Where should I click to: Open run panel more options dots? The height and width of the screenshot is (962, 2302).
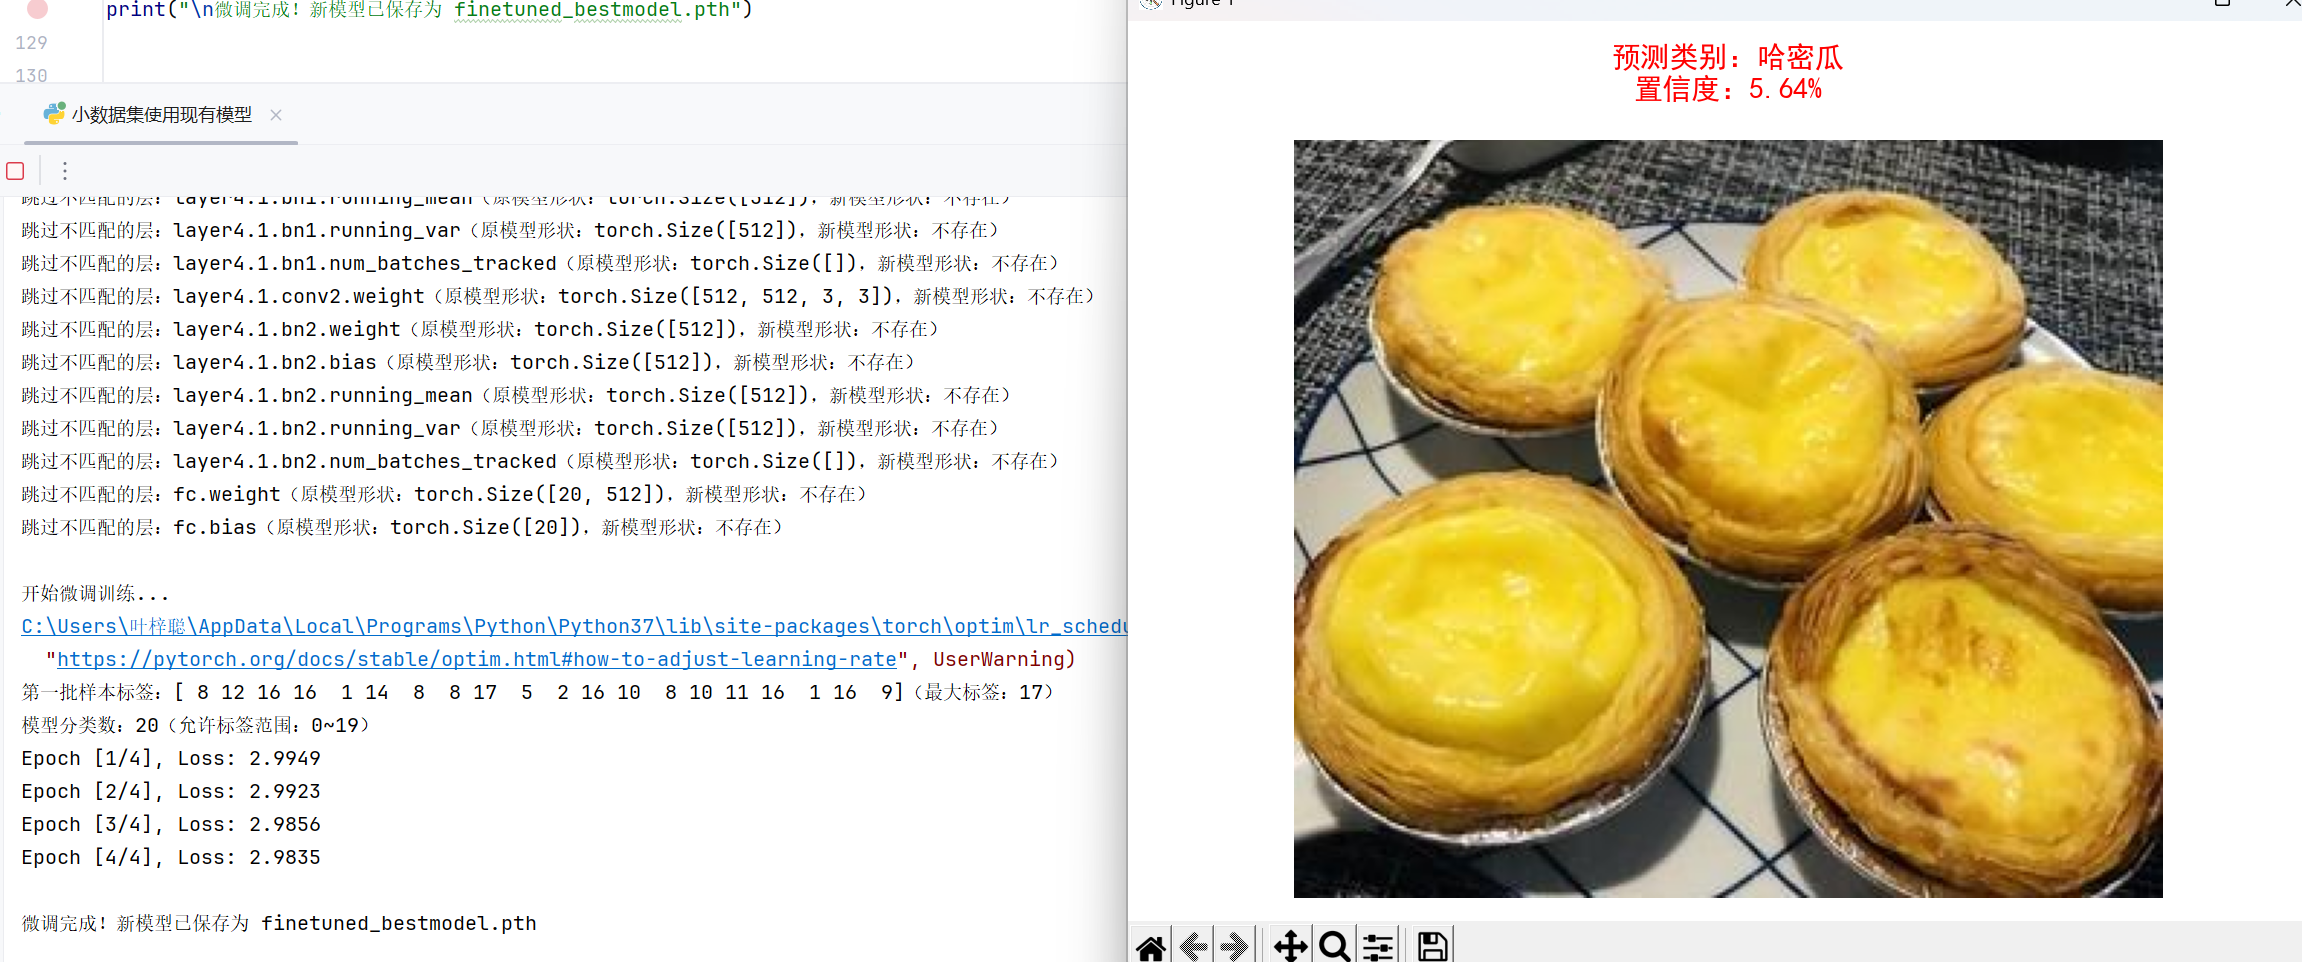click(x=65, y=171)
